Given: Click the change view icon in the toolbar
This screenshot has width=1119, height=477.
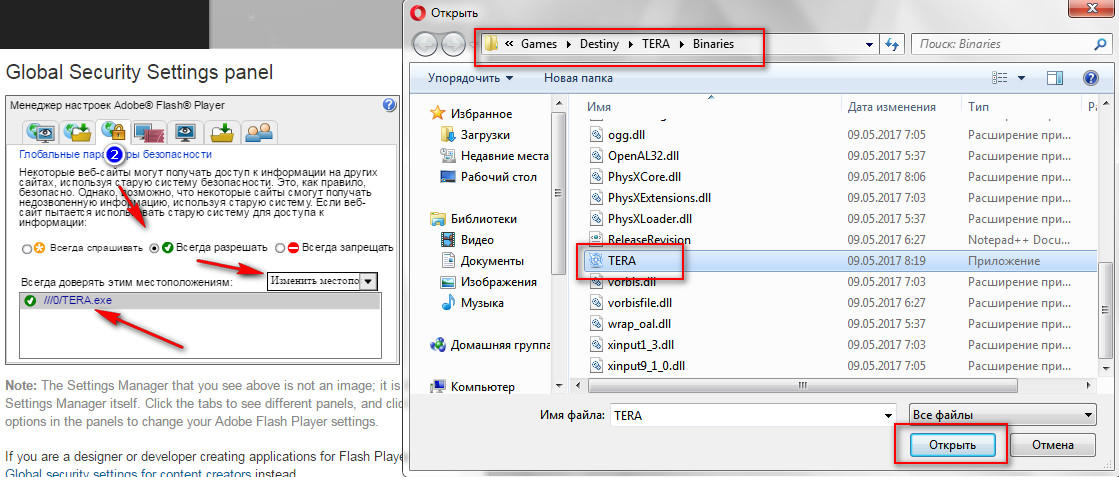Looking at the screenshot, I should (1000, 78).
